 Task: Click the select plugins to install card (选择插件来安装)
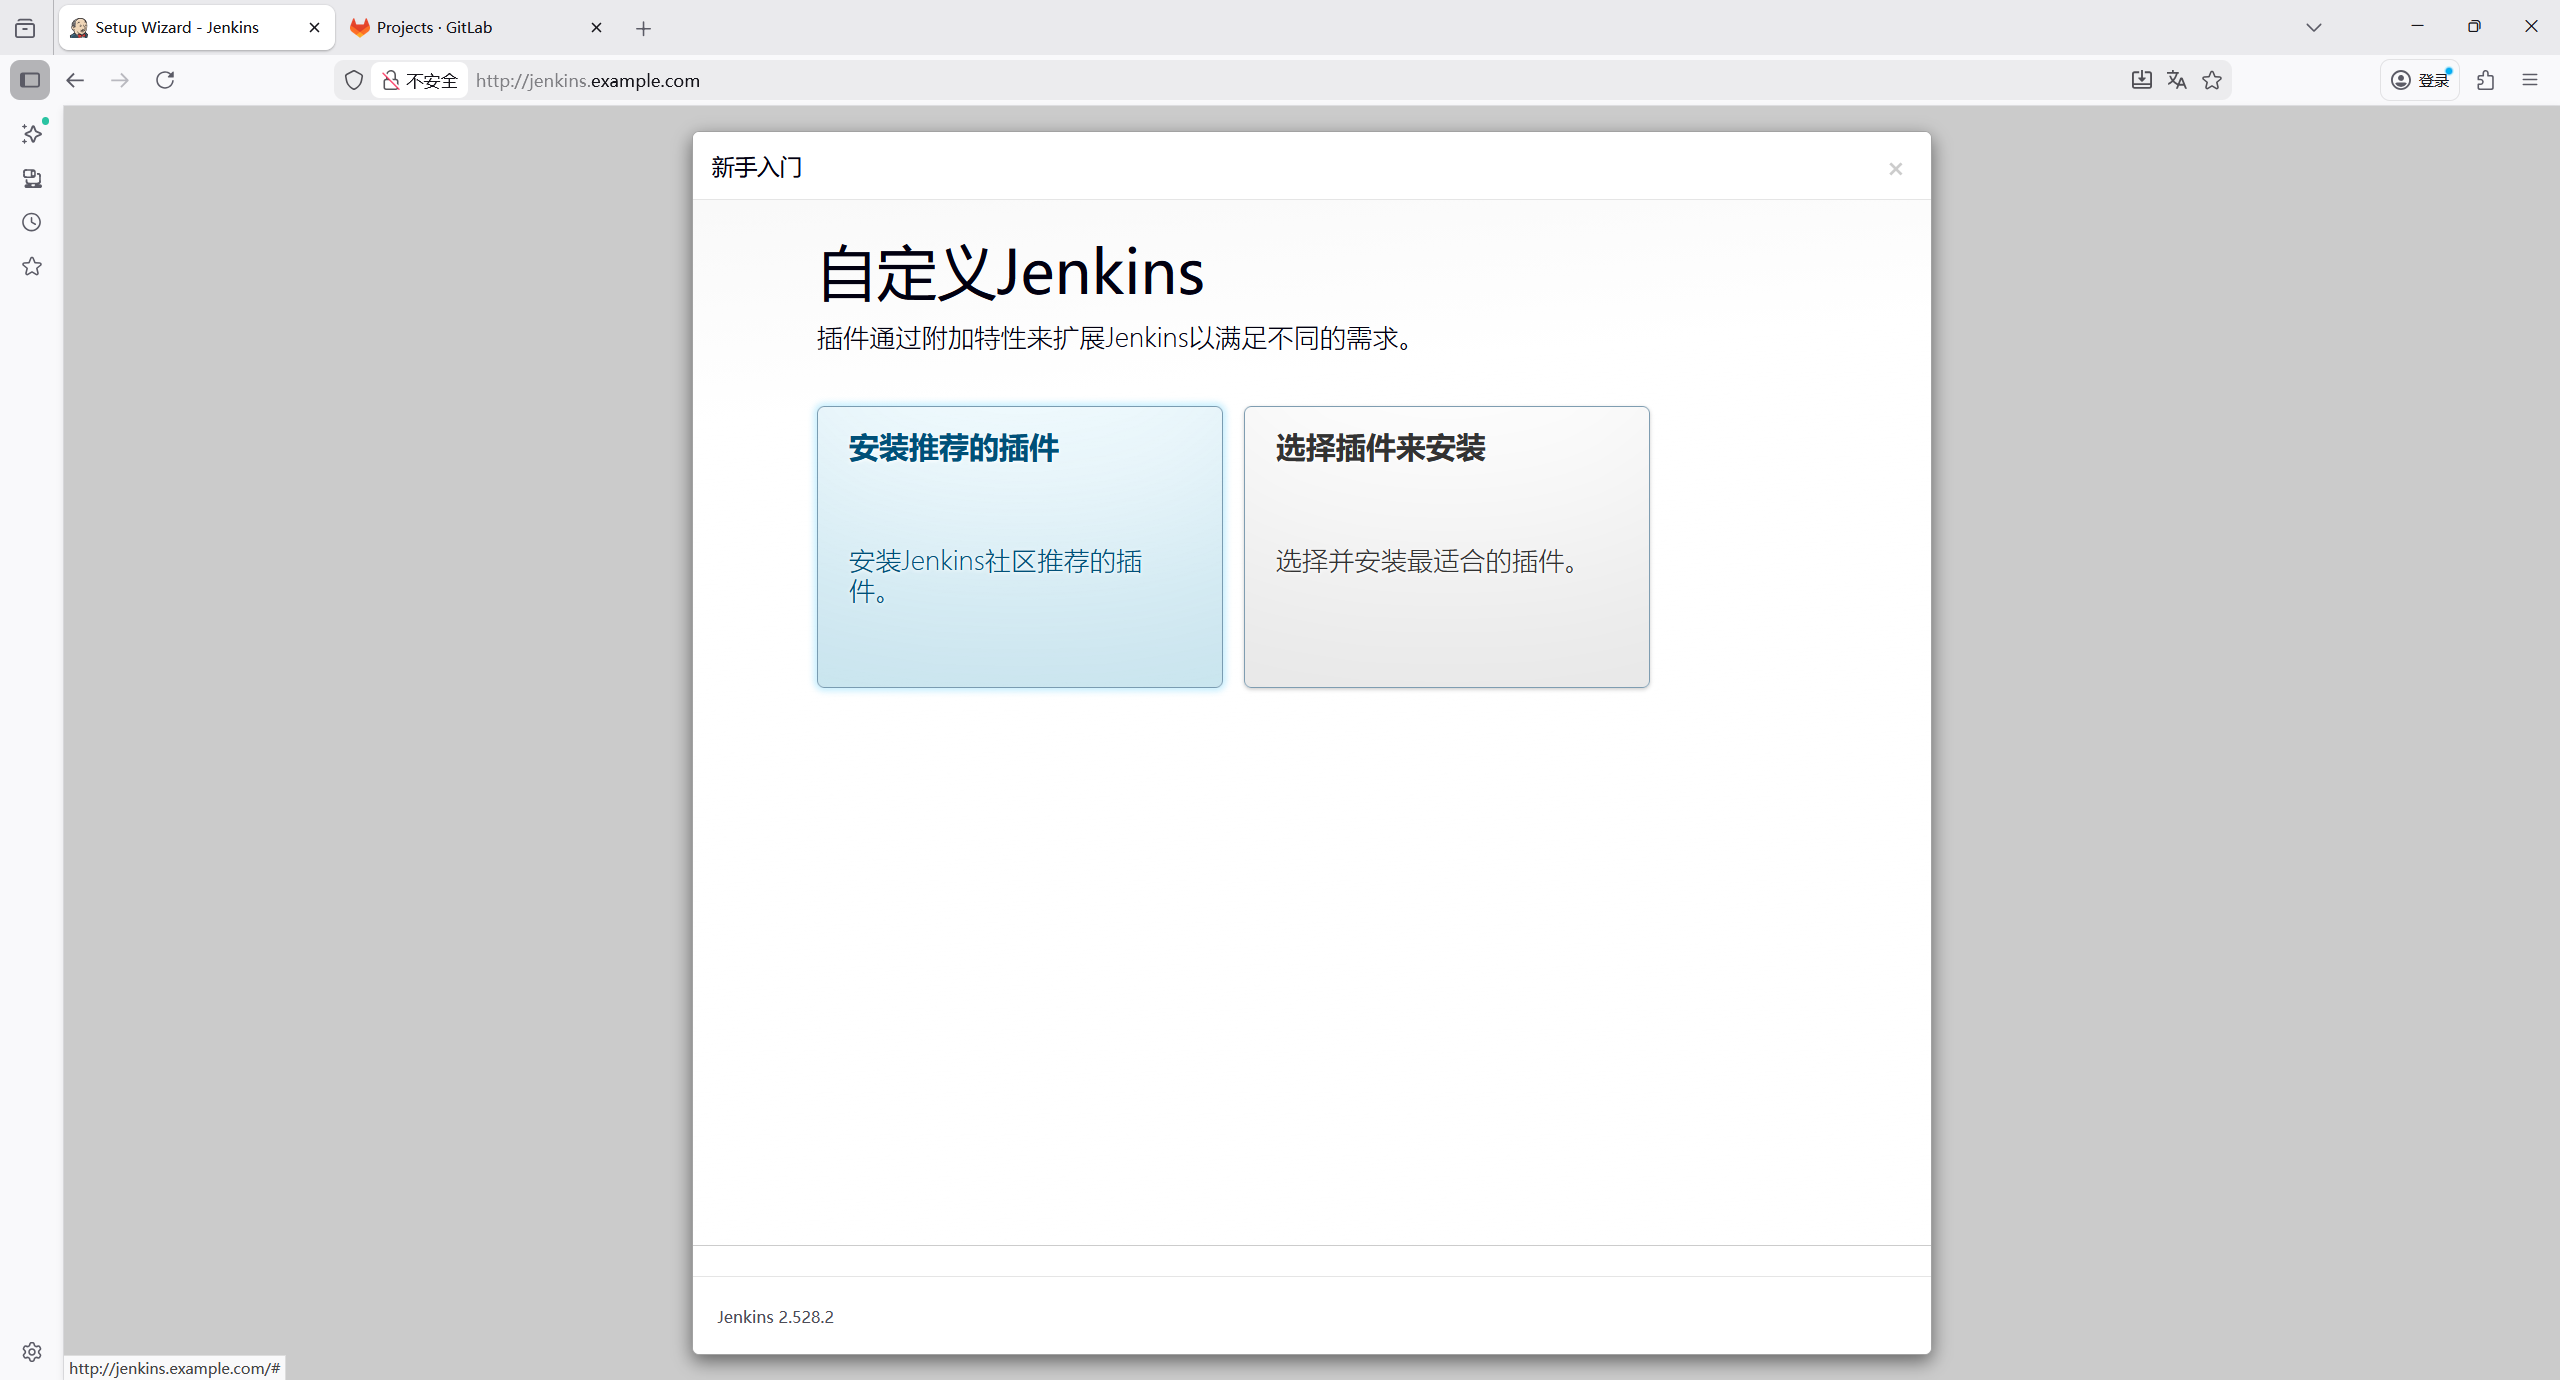[x=1446, y=546]
